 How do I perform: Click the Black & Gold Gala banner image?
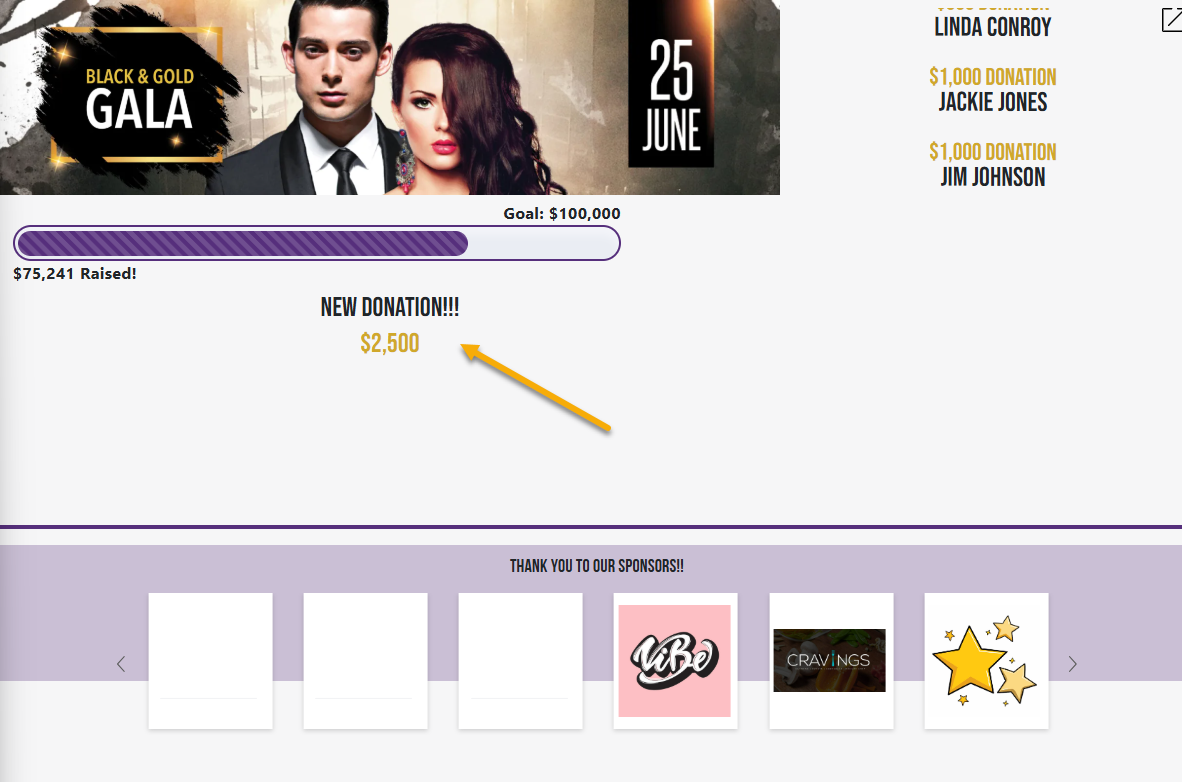390,97
